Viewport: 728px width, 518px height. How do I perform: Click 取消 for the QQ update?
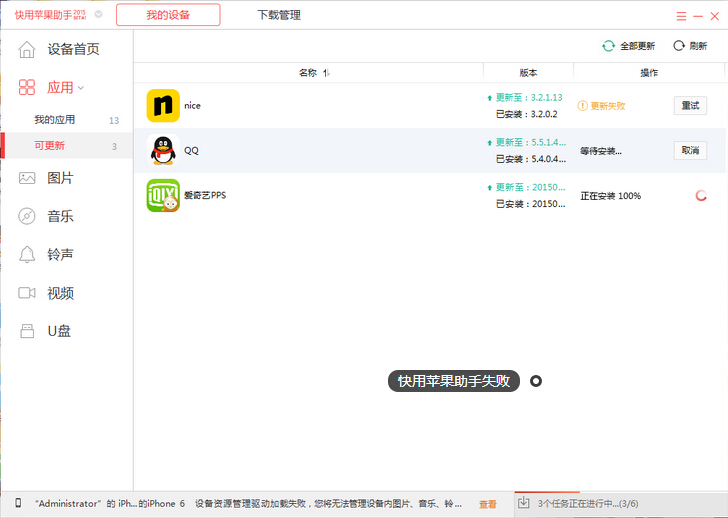tap(690, 151)
